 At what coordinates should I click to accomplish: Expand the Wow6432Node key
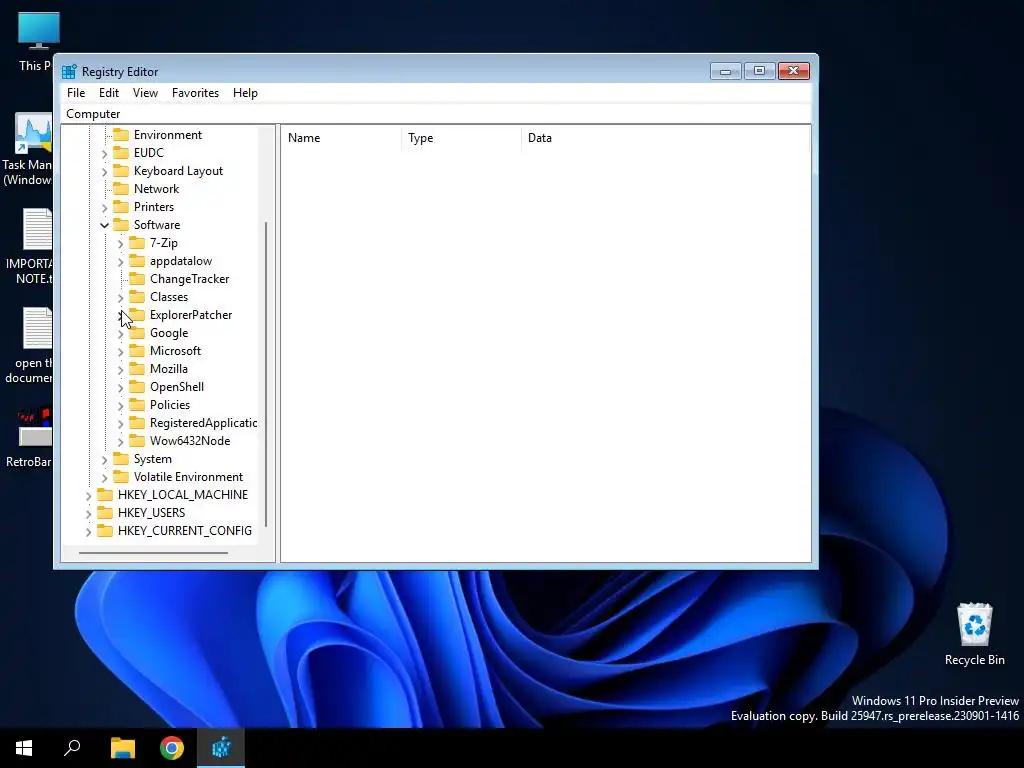pyautogui.click(x=120, y=442)
